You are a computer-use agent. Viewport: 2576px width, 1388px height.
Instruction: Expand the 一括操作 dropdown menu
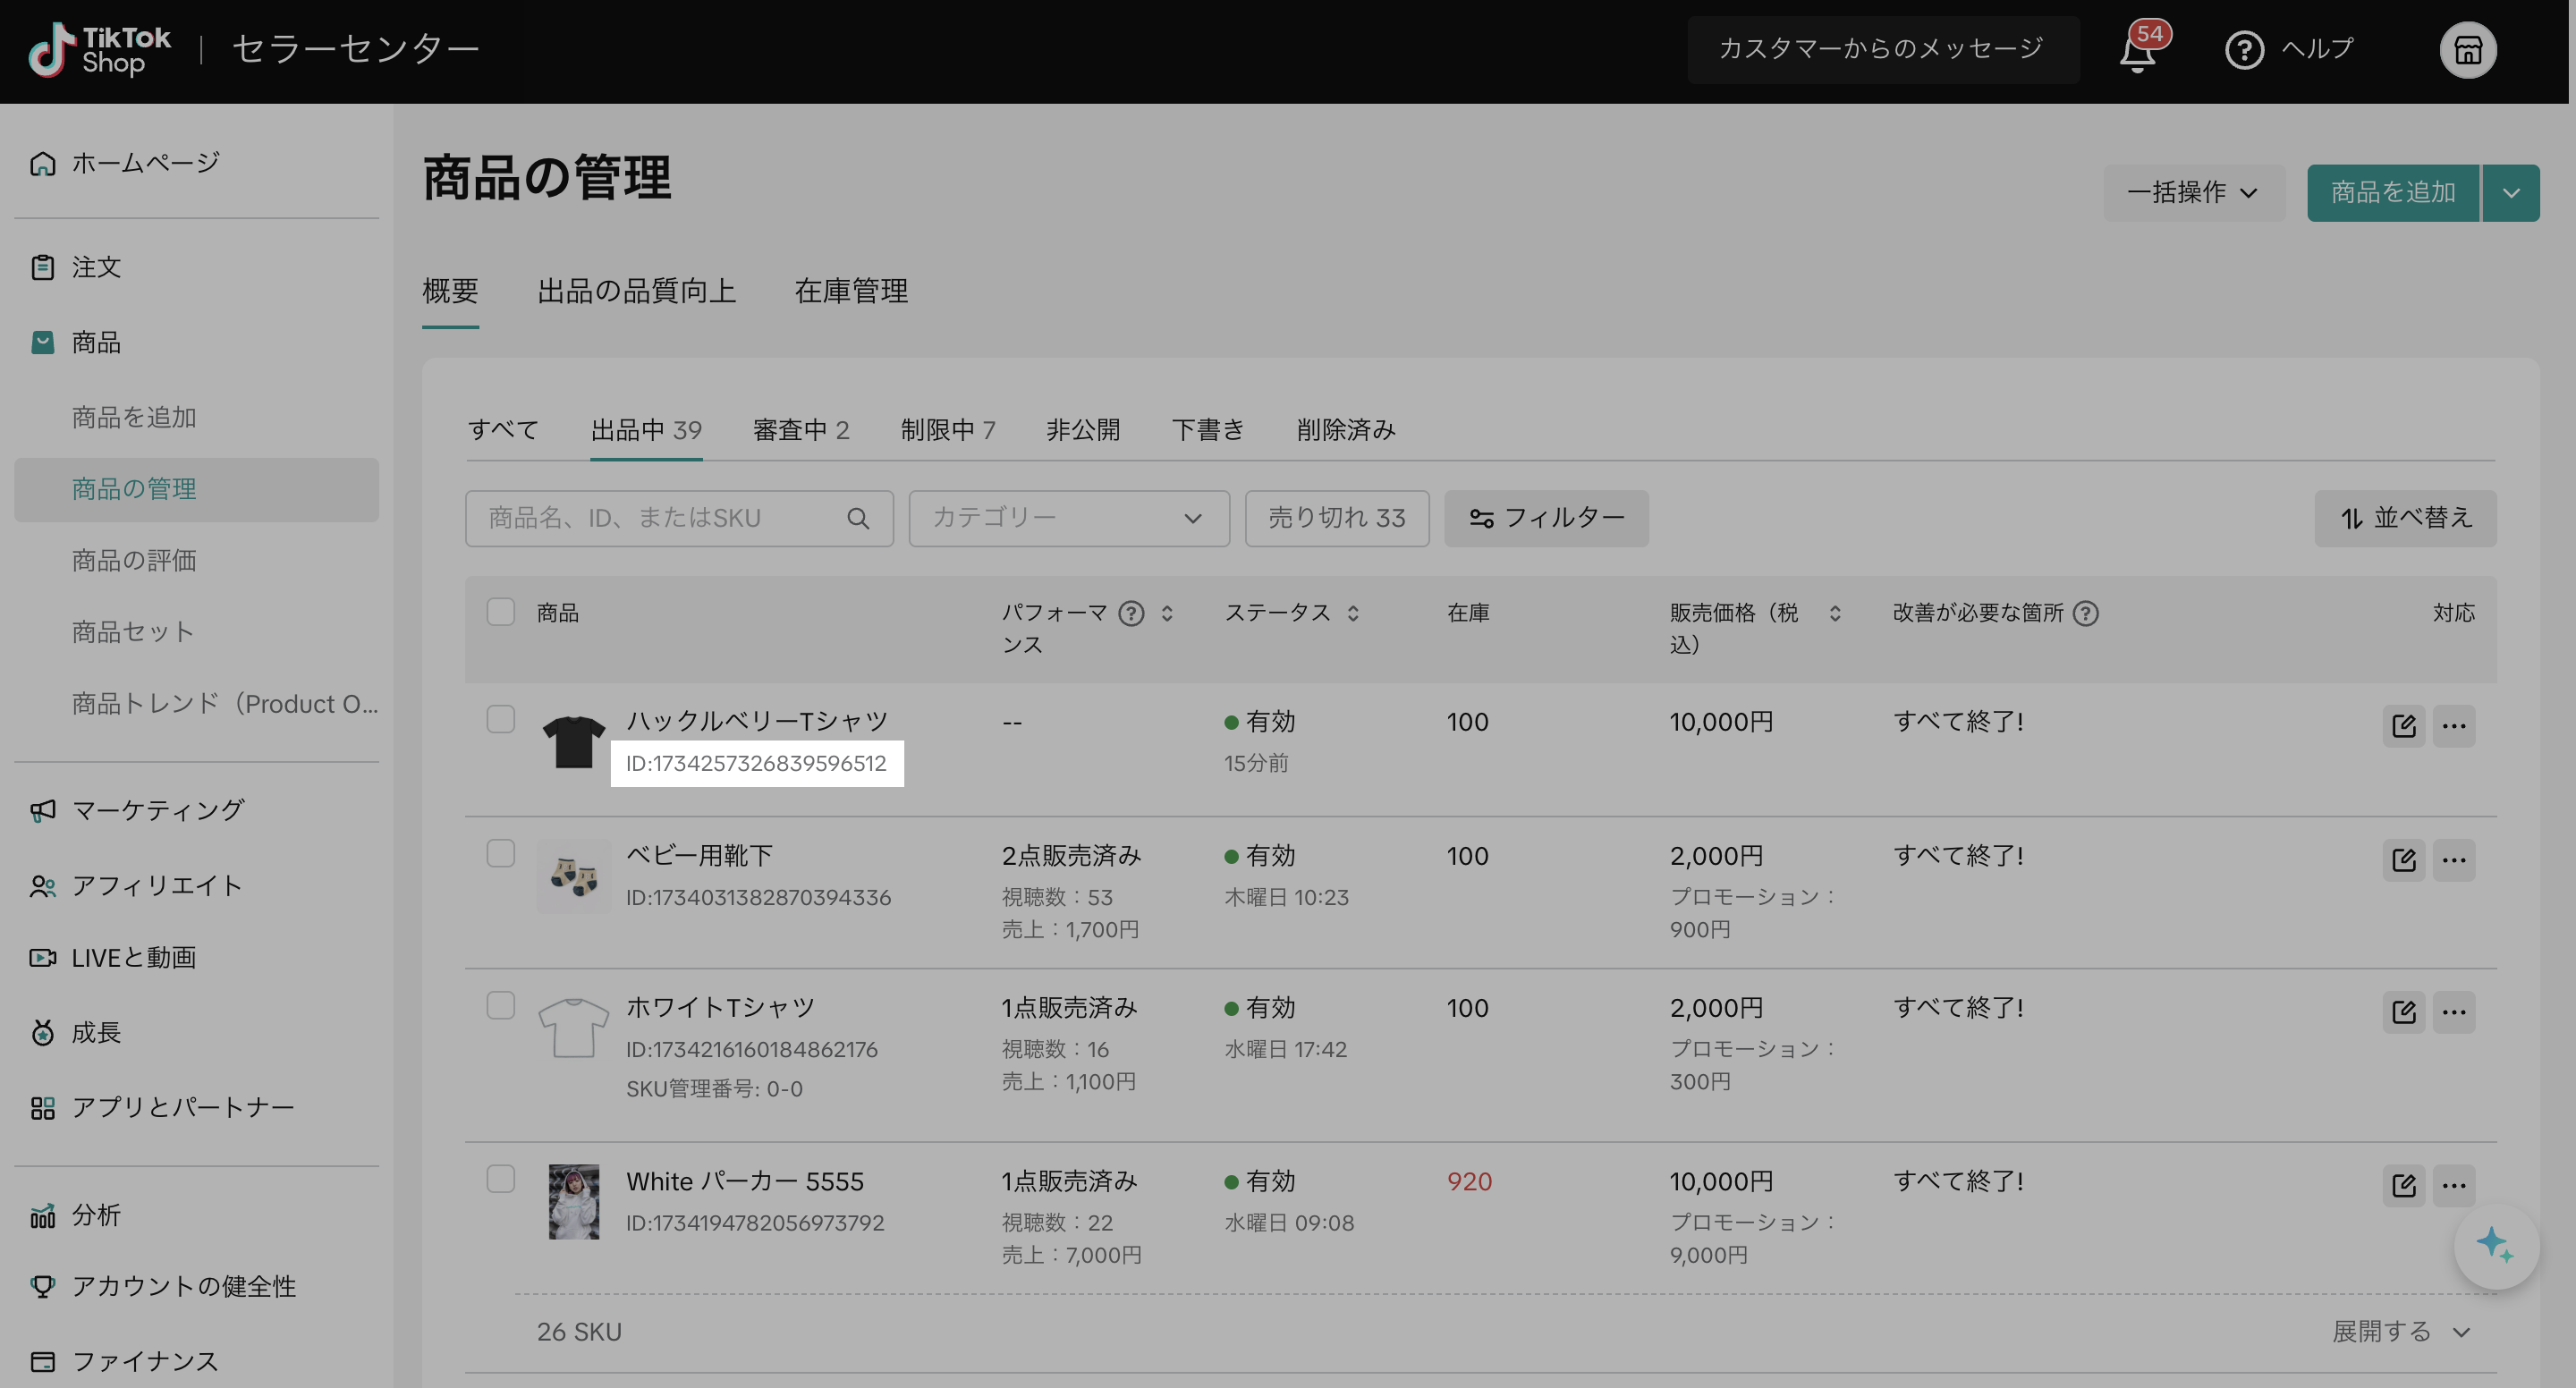(x=2193, y=192)
